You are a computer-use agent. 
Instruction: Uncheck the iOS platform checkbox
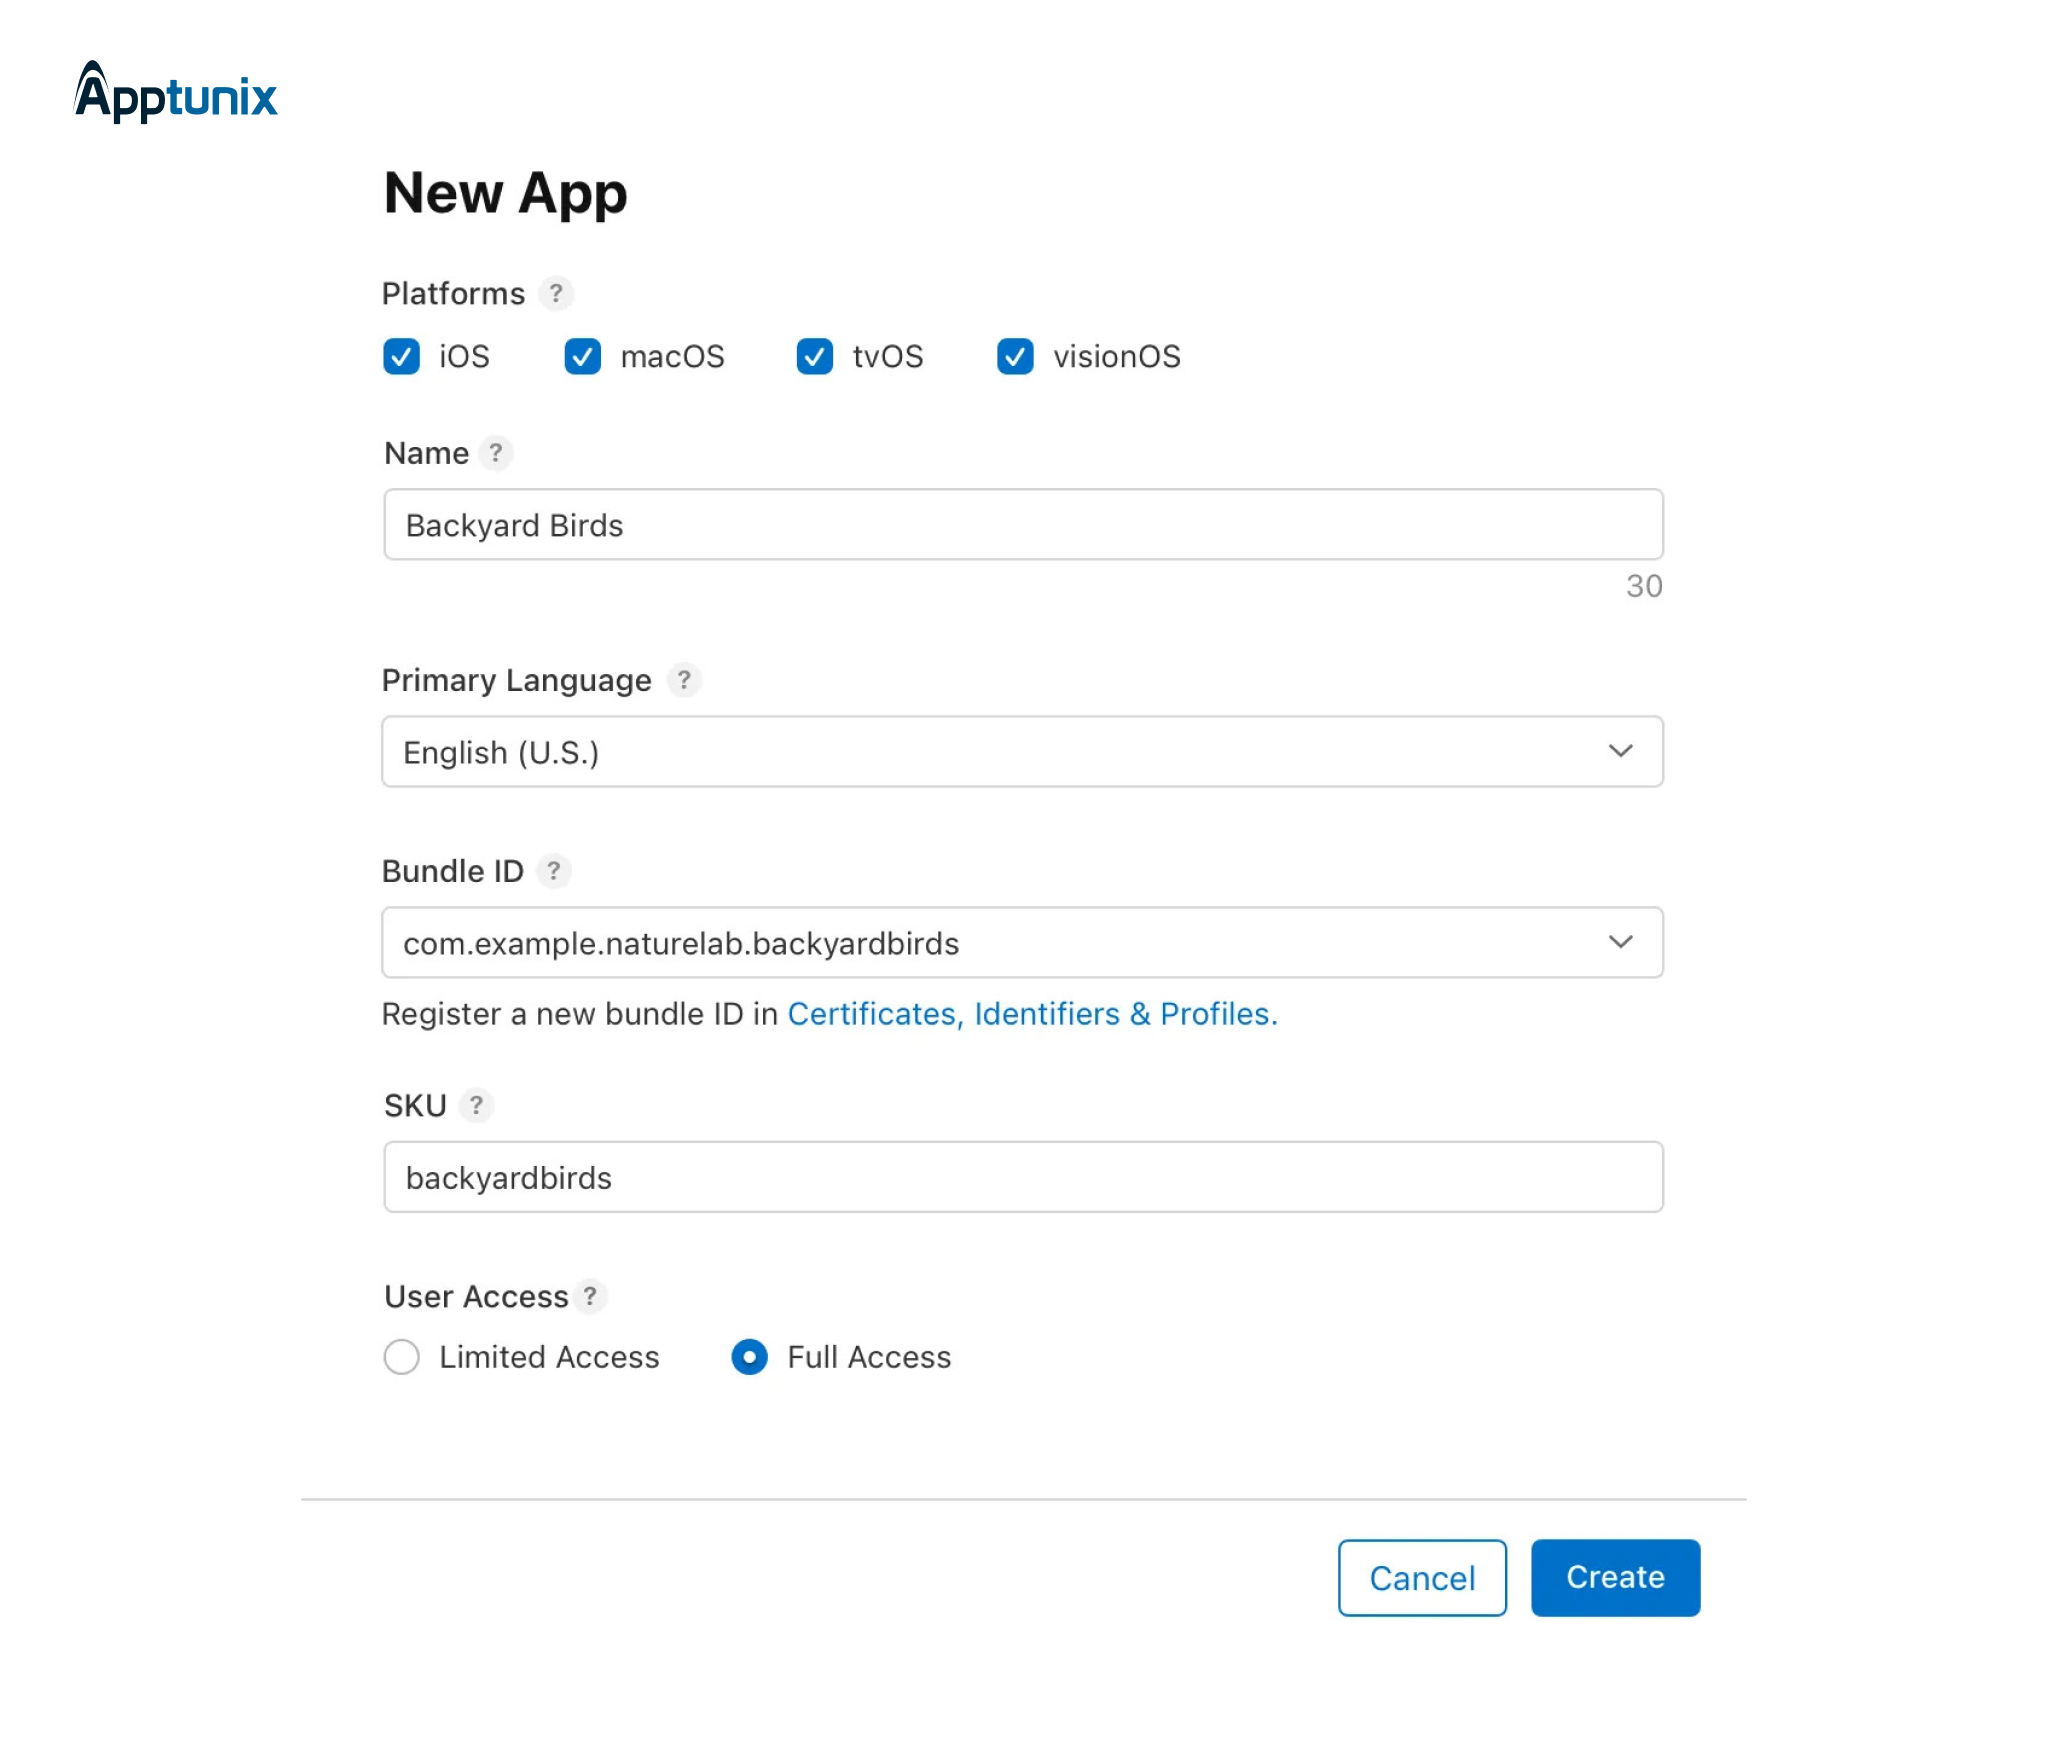[x=401, y=357]
